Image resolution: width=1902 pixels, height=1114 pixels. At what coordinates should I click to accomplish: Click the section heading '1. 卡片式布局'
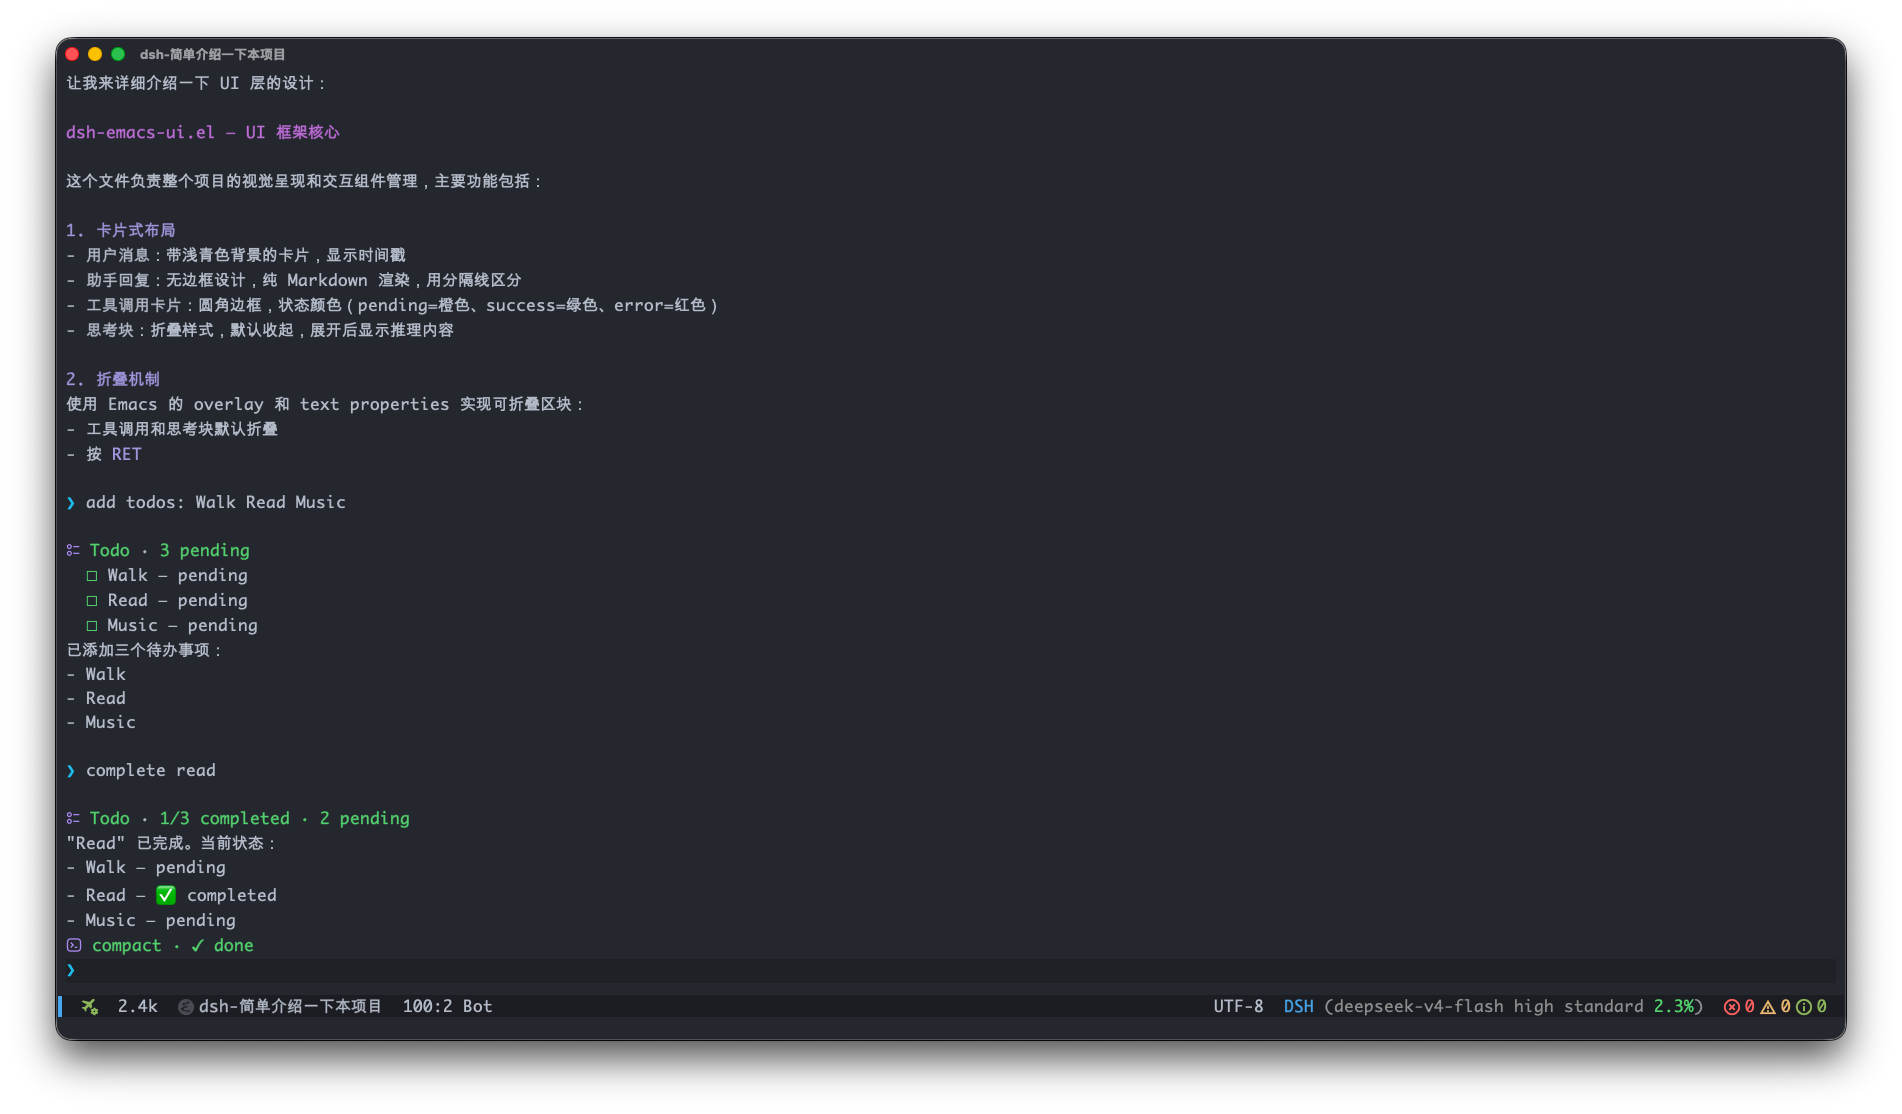pyautogui.click(x=120, y=230)
